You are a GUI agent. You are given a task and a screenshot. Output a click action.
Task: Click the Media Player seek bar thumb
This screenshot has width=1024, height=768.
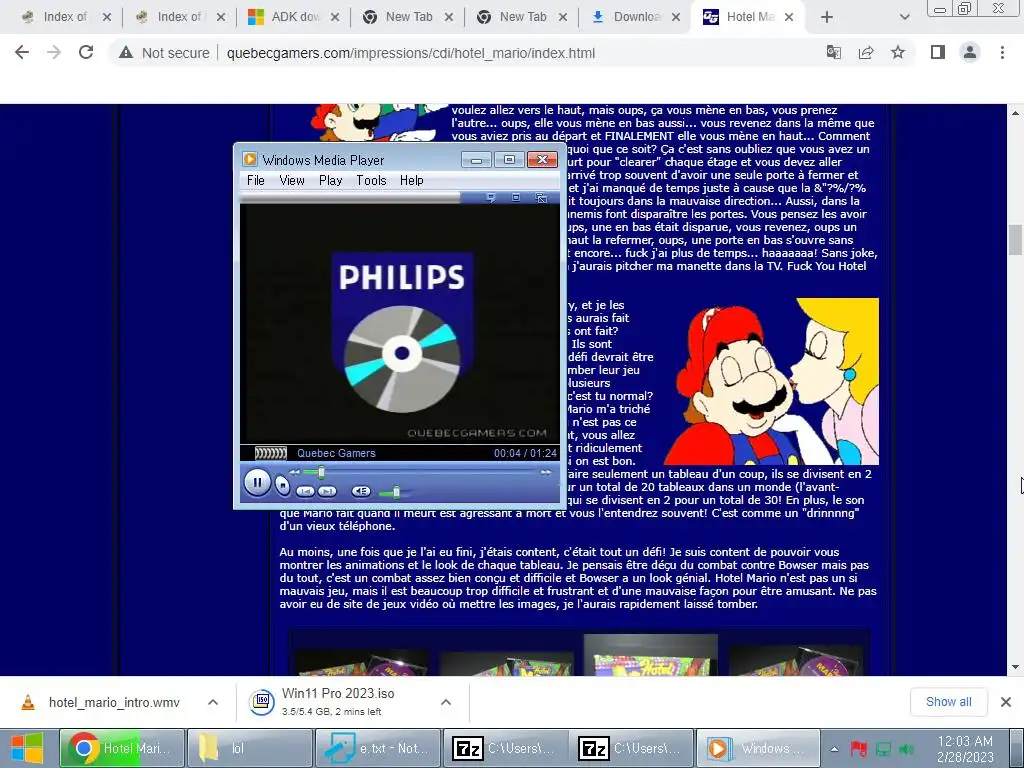(x=321, y=472)
